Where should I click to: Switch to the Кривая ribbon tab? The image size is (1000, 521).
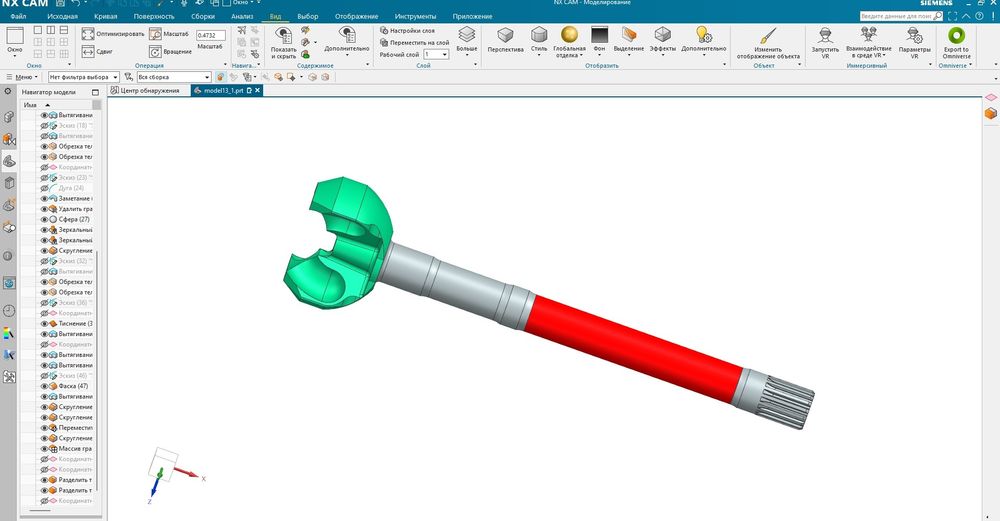point(105,17)
